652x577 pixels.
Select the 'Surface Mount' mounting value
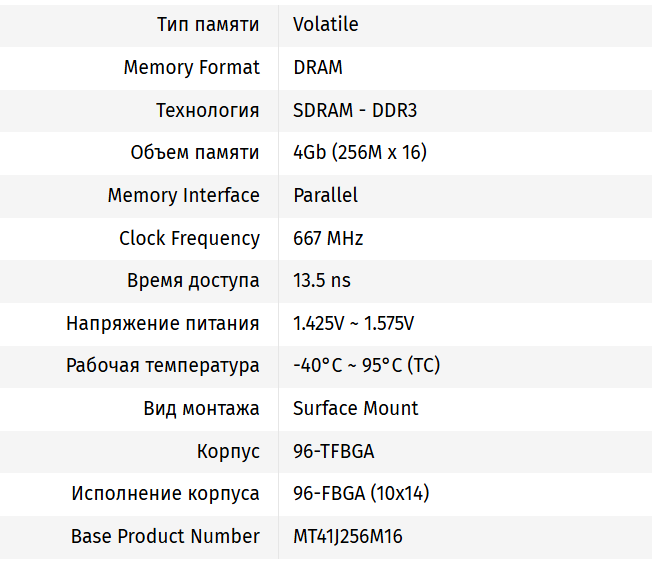(355, 408)
